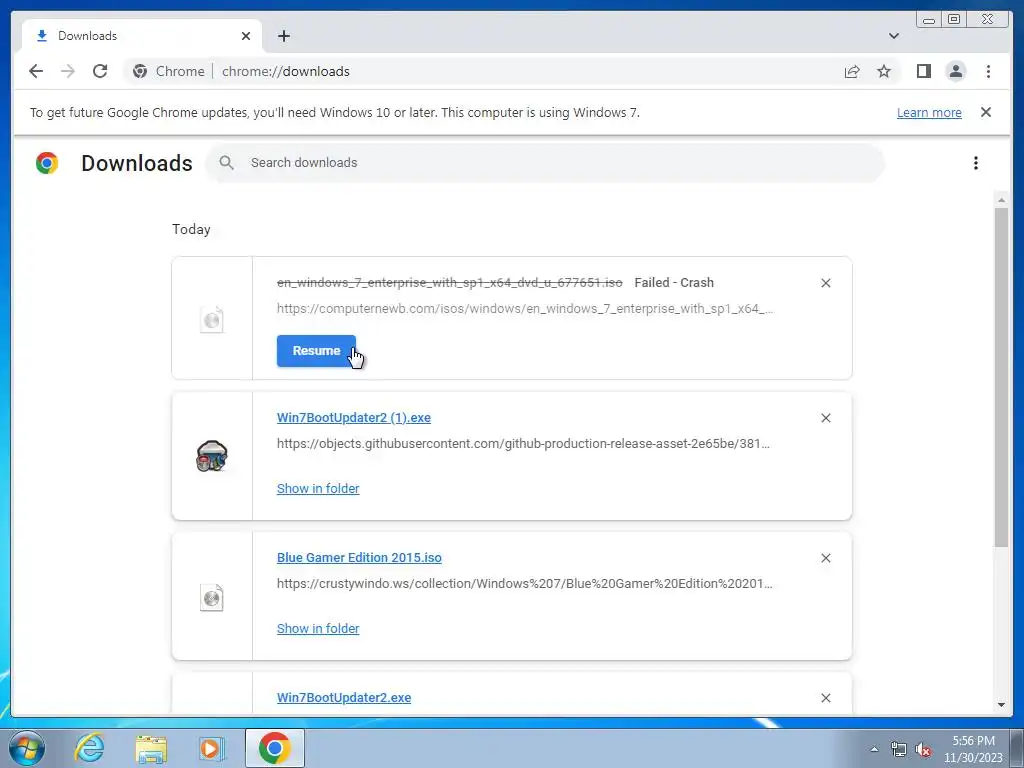Screen dimensions: 1024x768
Task: Open Blue Gamer Edition 2015.iso link
Action: point(359,558)
